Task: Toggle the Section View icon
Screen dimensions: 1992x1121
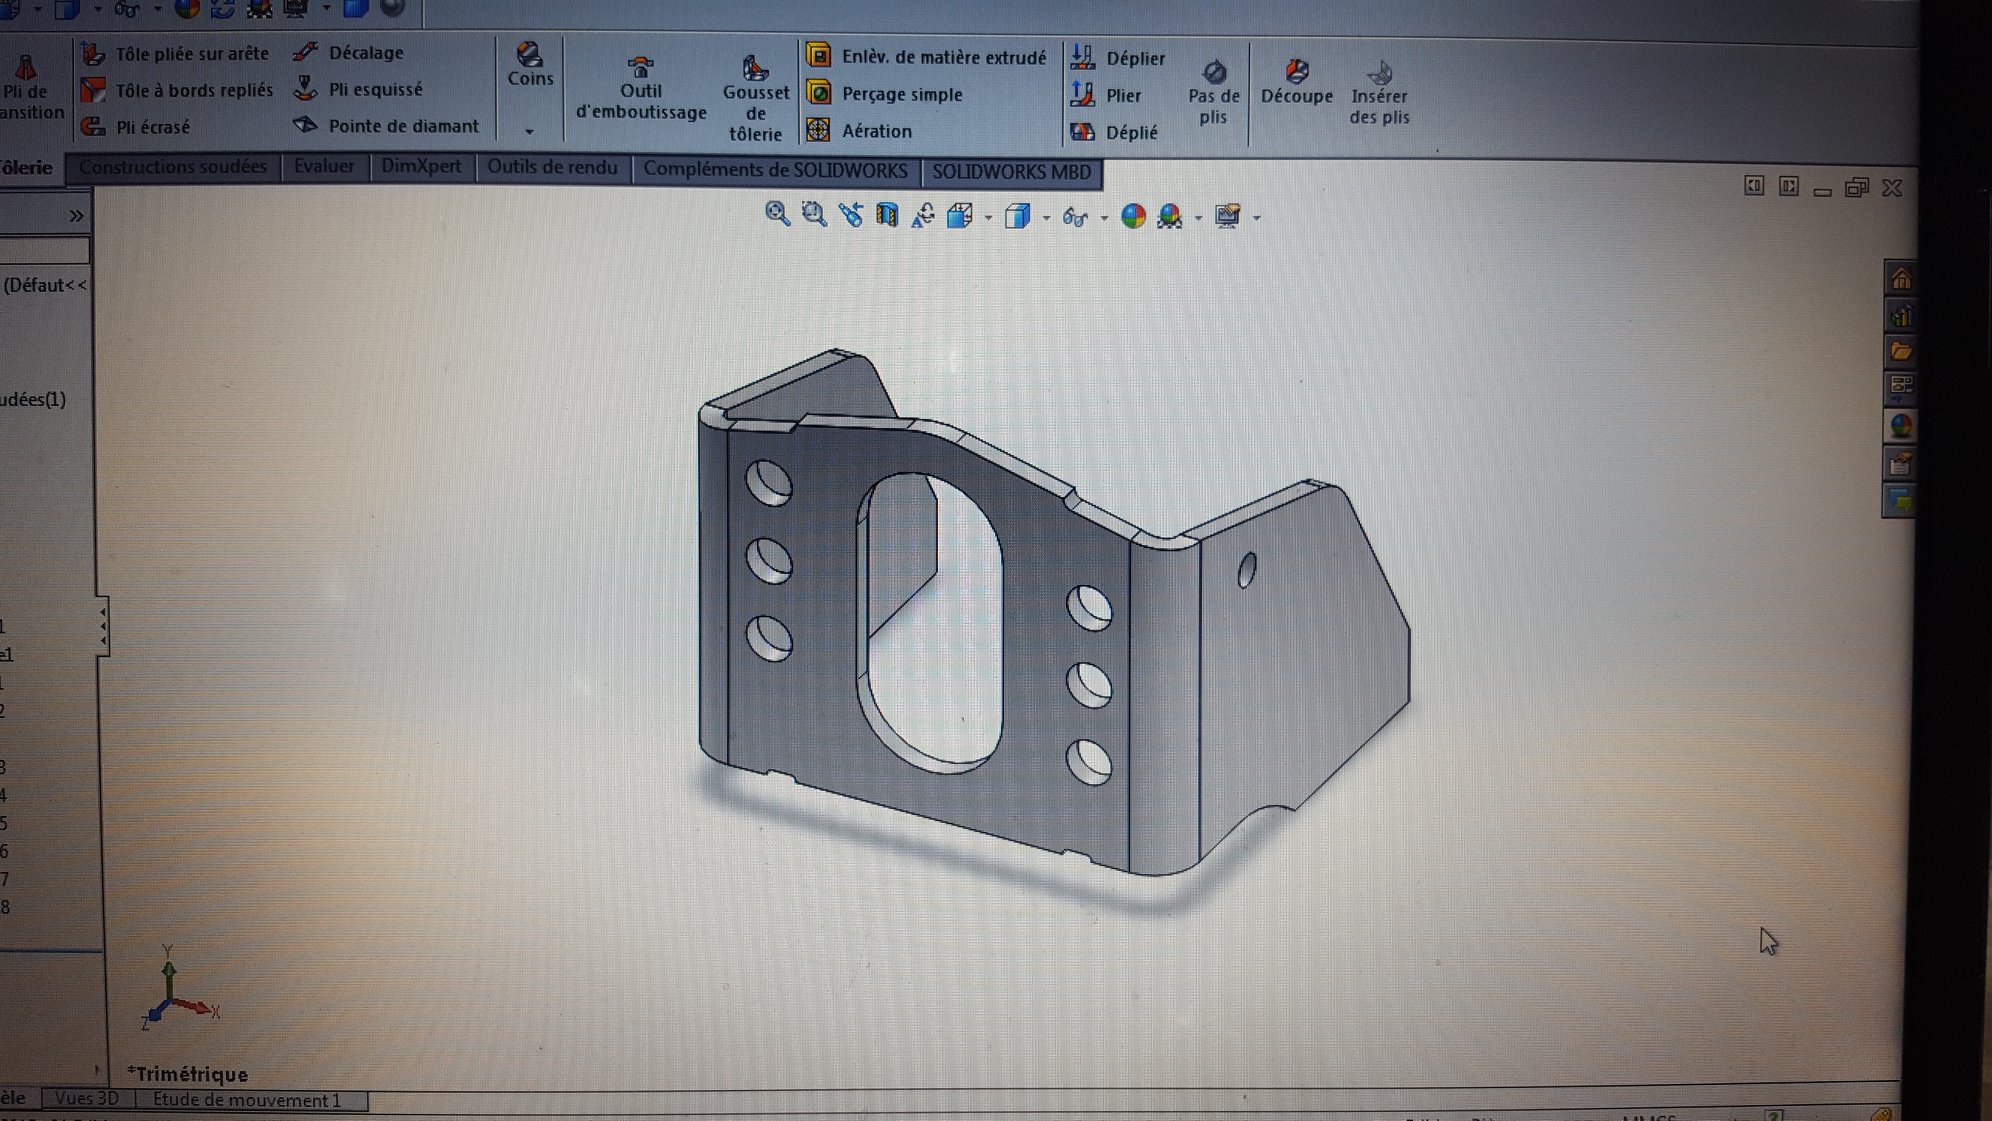Action: pyautogui.click(x=887, y=215)
